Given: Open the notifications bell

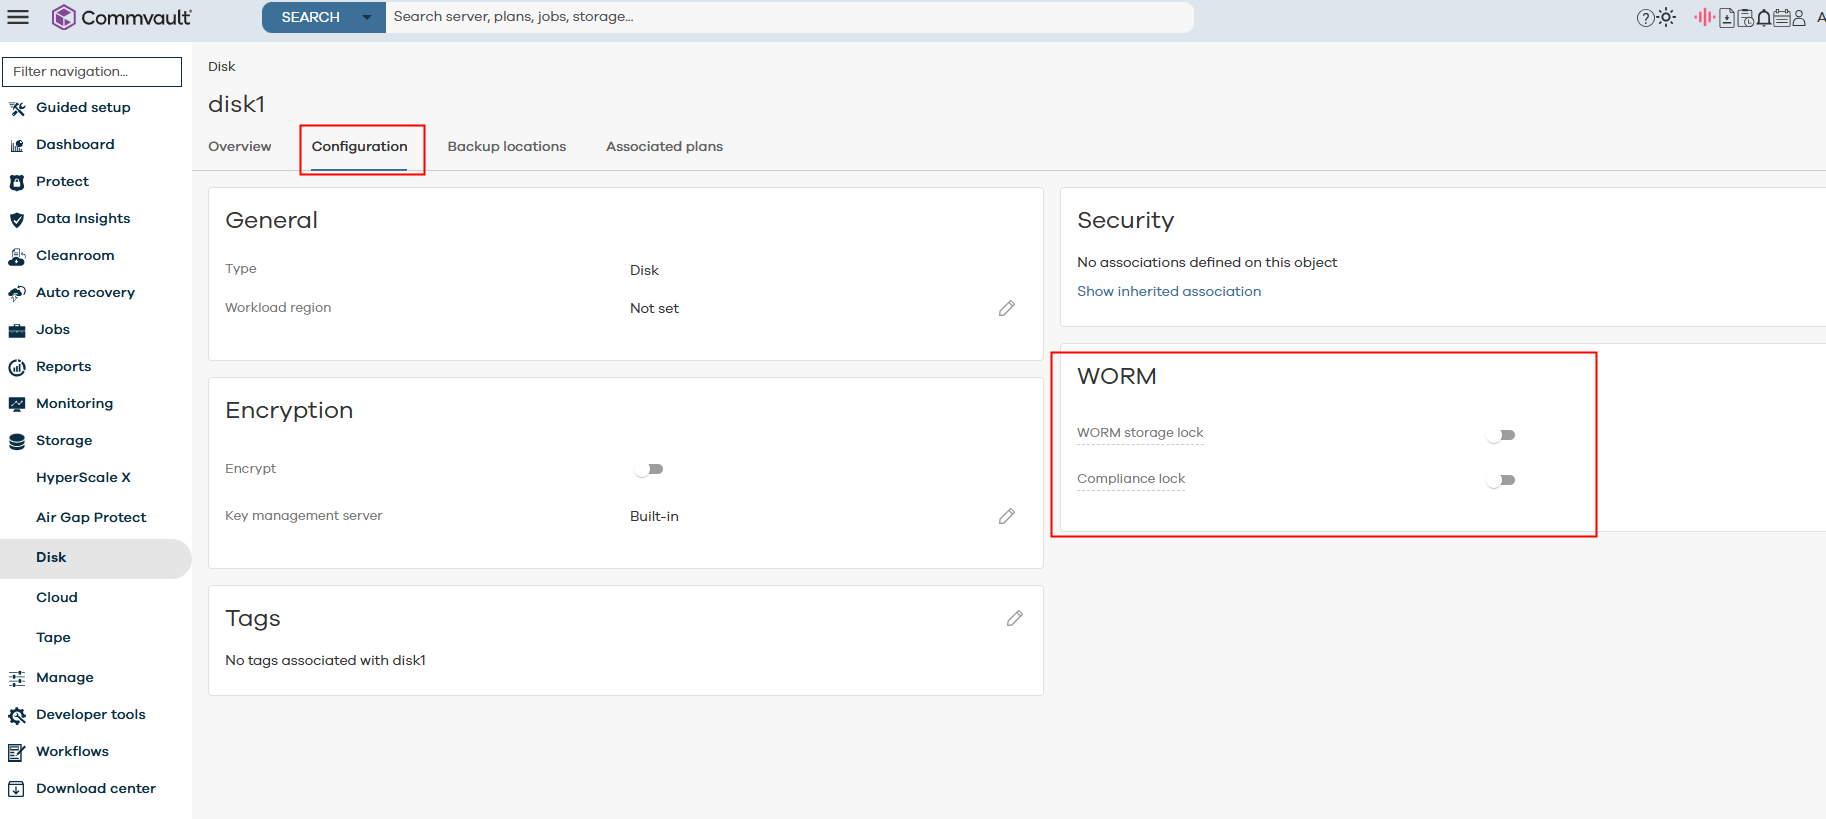Looking at the screenshot, I should [x=1764, y=17].
